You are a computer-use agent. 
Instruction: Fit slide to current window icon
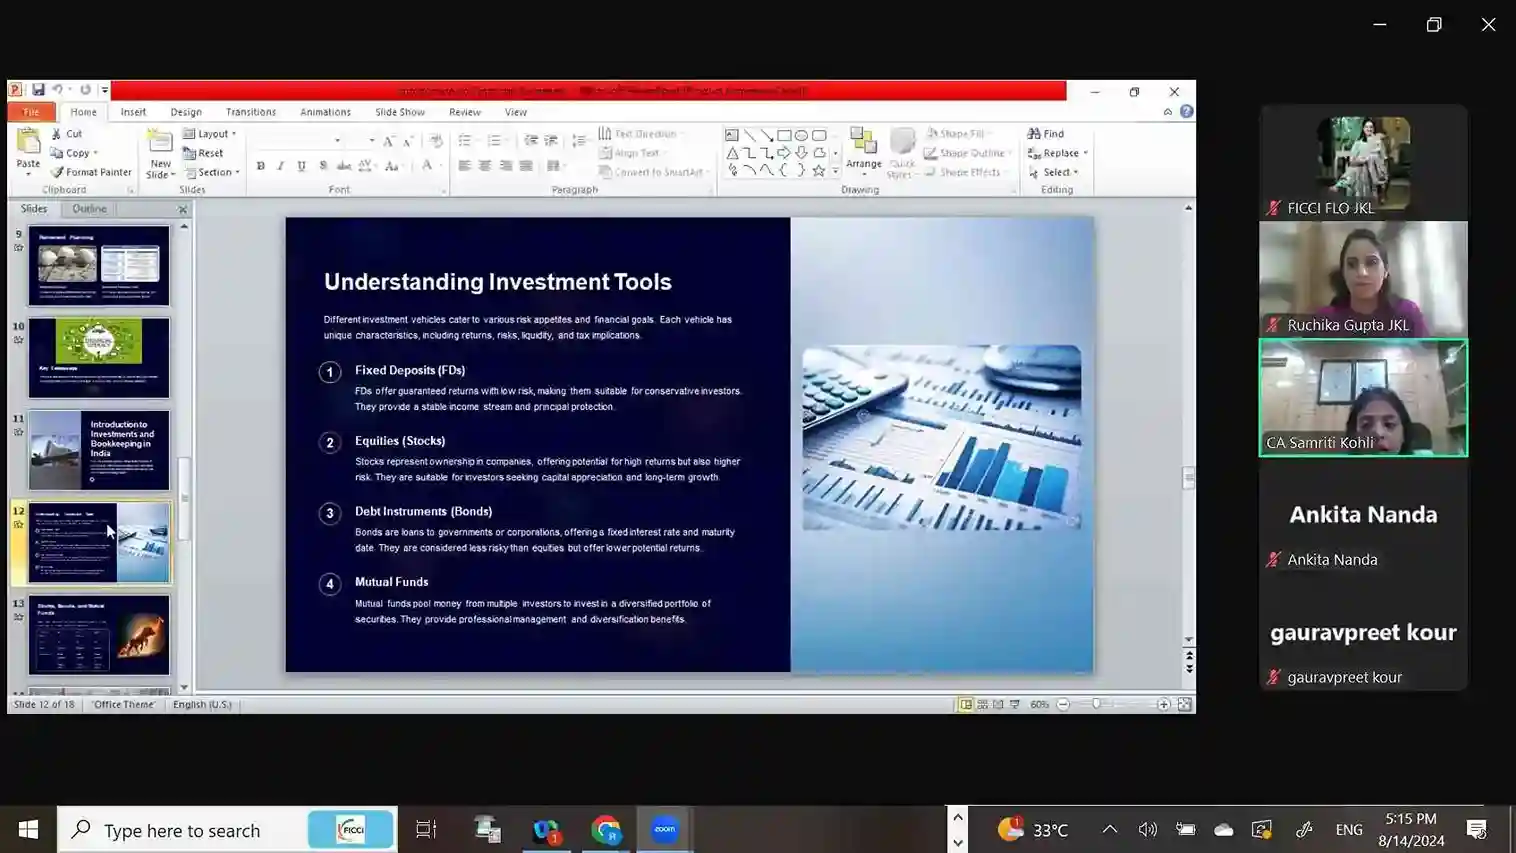tap(1184, 705)
